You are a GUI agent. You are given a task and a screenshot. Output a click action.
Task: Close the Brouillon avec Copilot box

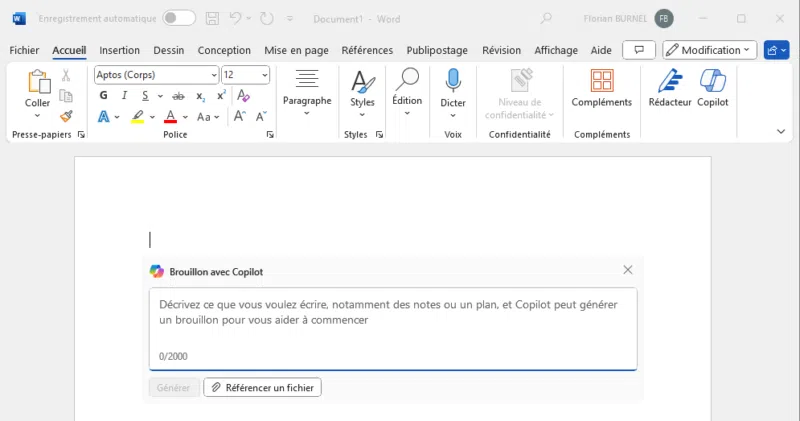[628, 270]
